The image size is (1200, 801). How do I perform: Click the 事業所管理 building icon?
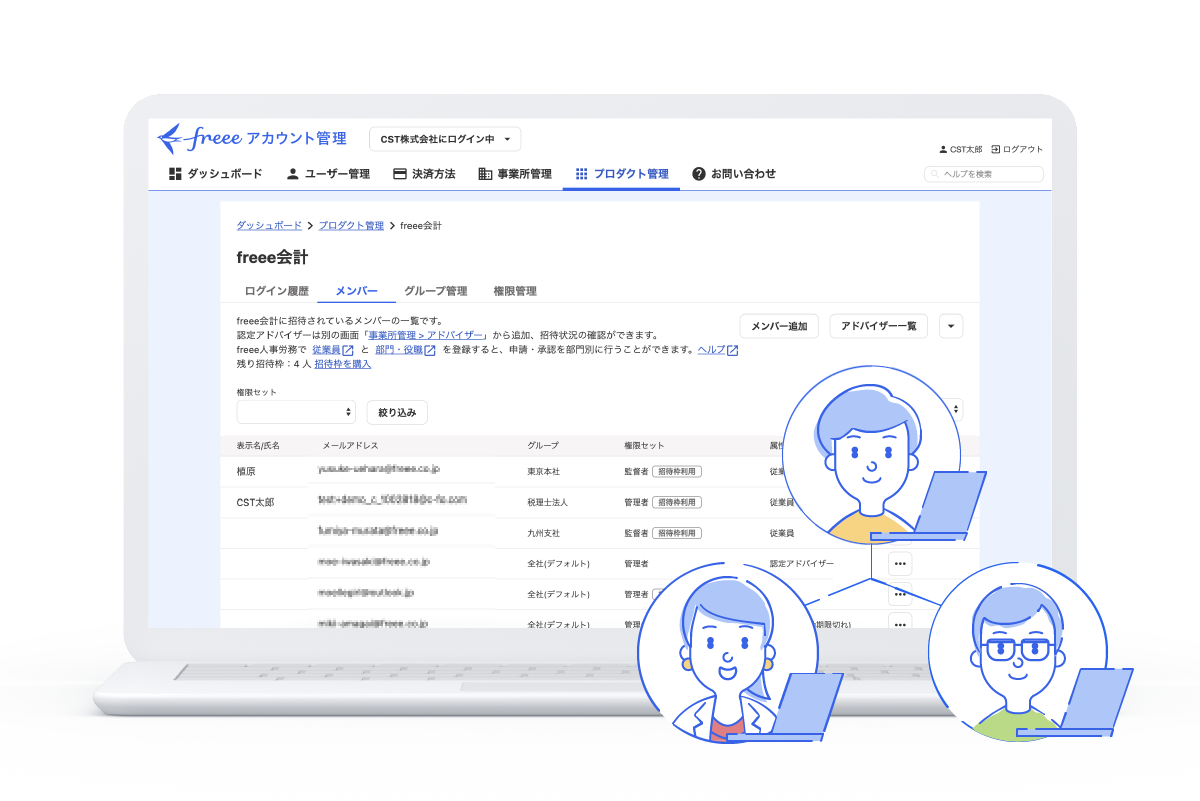tap(485, 174)
